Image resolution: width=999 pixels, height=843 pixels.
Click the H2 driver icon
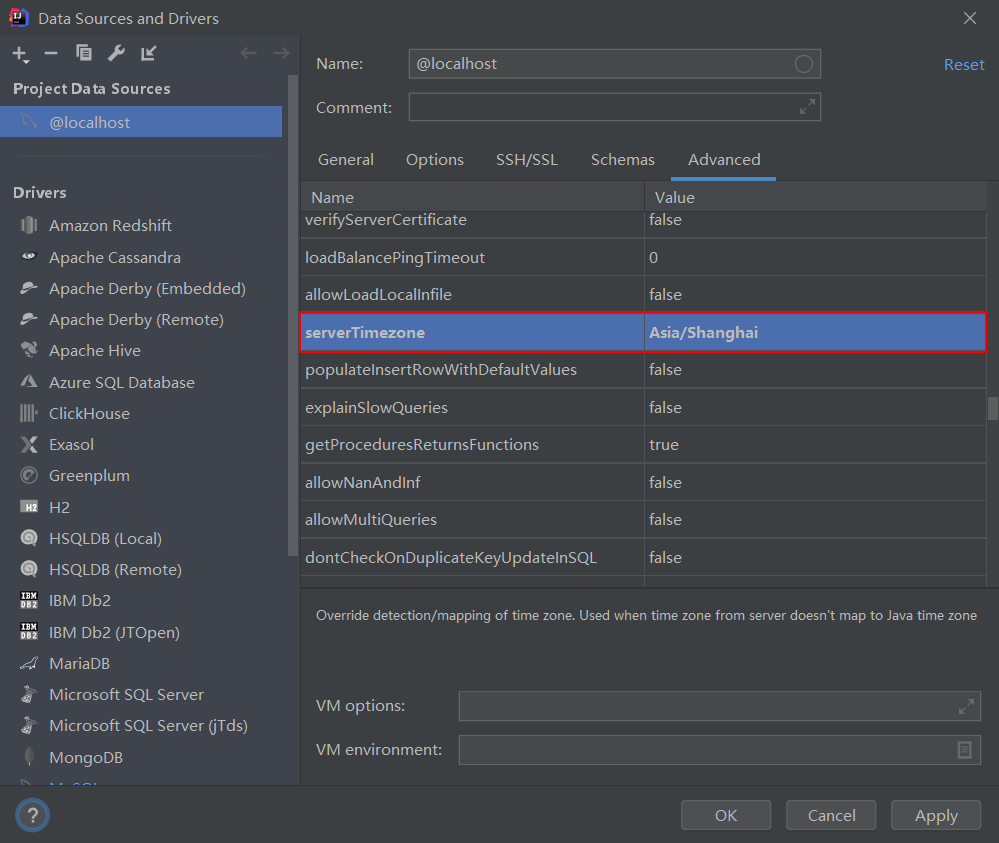29,507
